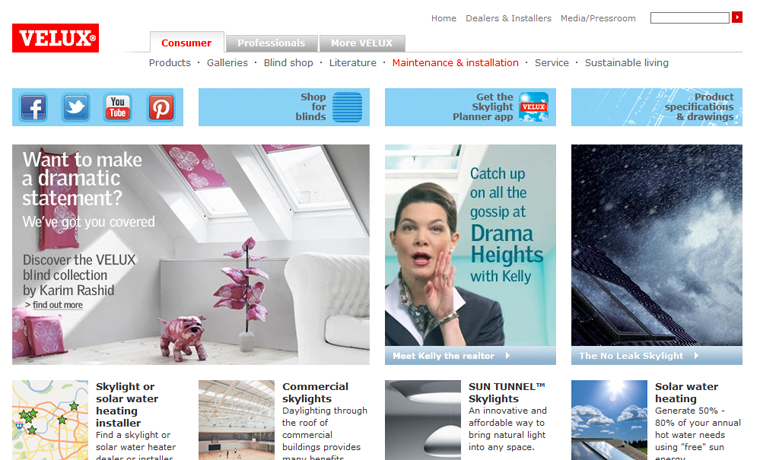Open the Sustainable living menu item

pyautogui.click(x=627, y=63)
